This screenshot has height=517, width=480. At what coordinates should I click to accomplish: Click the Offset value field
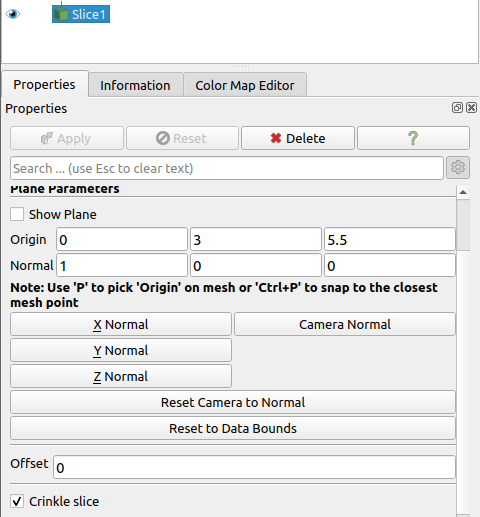pos(254,467)
